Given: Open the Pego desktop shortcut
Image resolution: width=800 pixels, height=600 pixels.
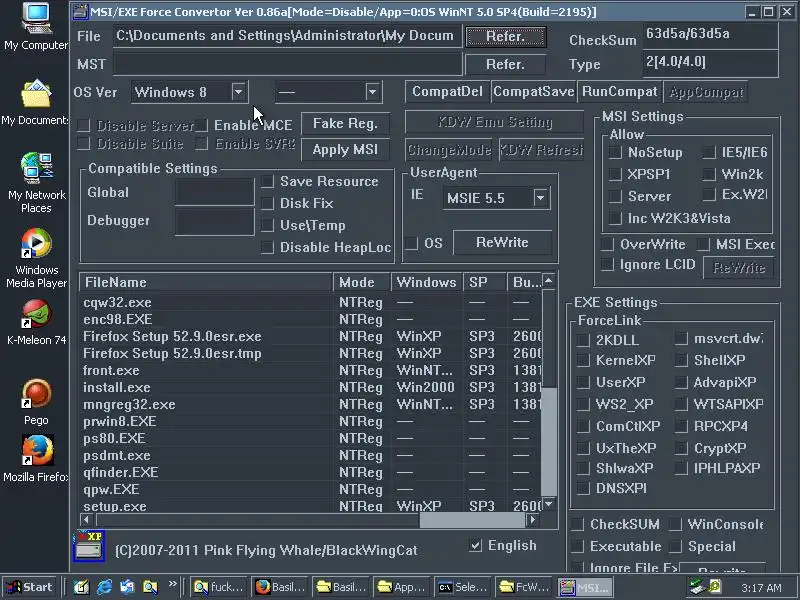Looking at the screenshot, I should coord(36,402).
